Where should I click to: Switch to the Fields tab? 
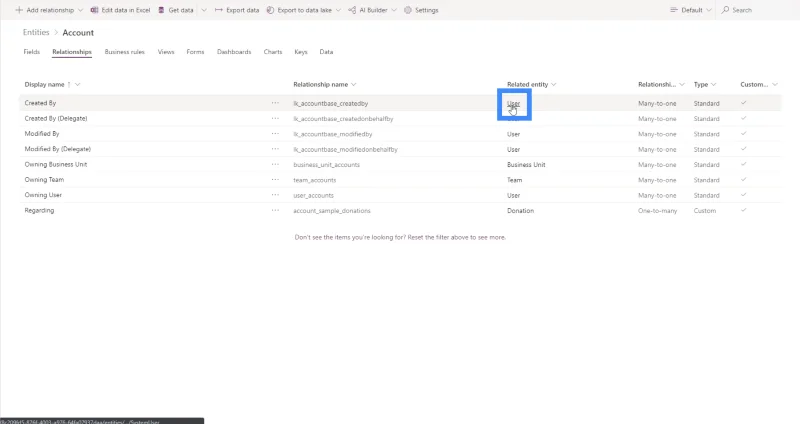click(x=32, y=52)
